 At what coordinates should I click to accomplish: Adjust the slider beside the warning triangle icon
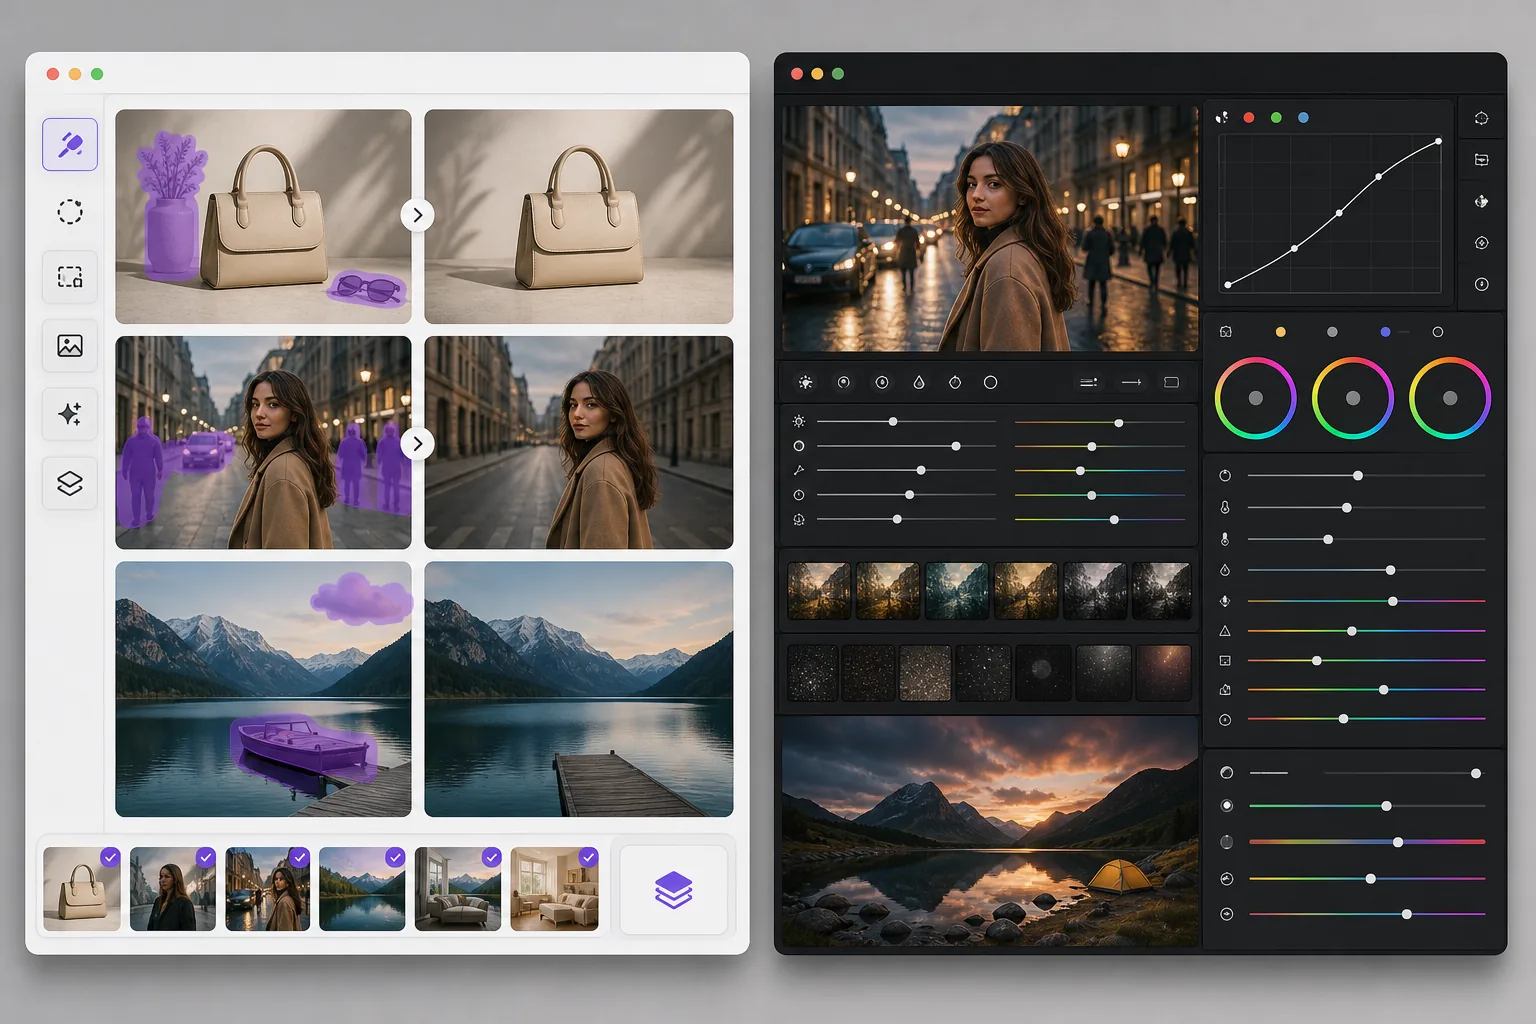[x=1366, y=631]
